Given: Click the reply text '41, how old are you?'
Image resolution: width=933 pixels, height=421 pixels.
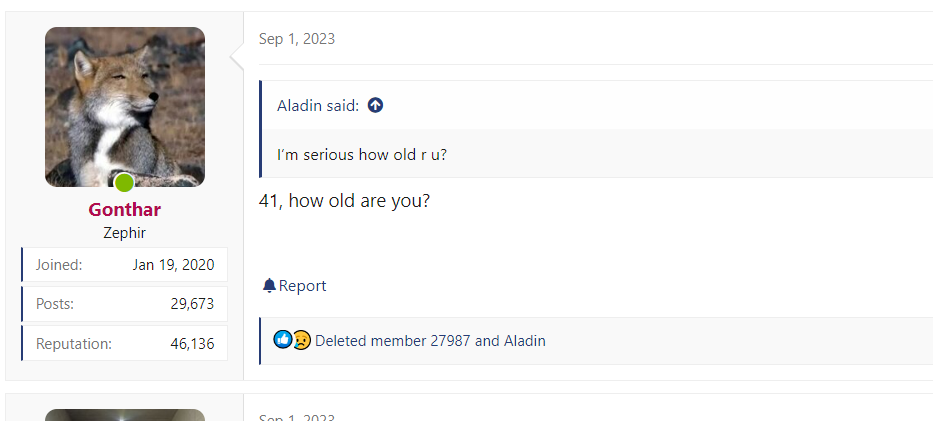Looking at the screenshot, I should (x=345, y=201).
